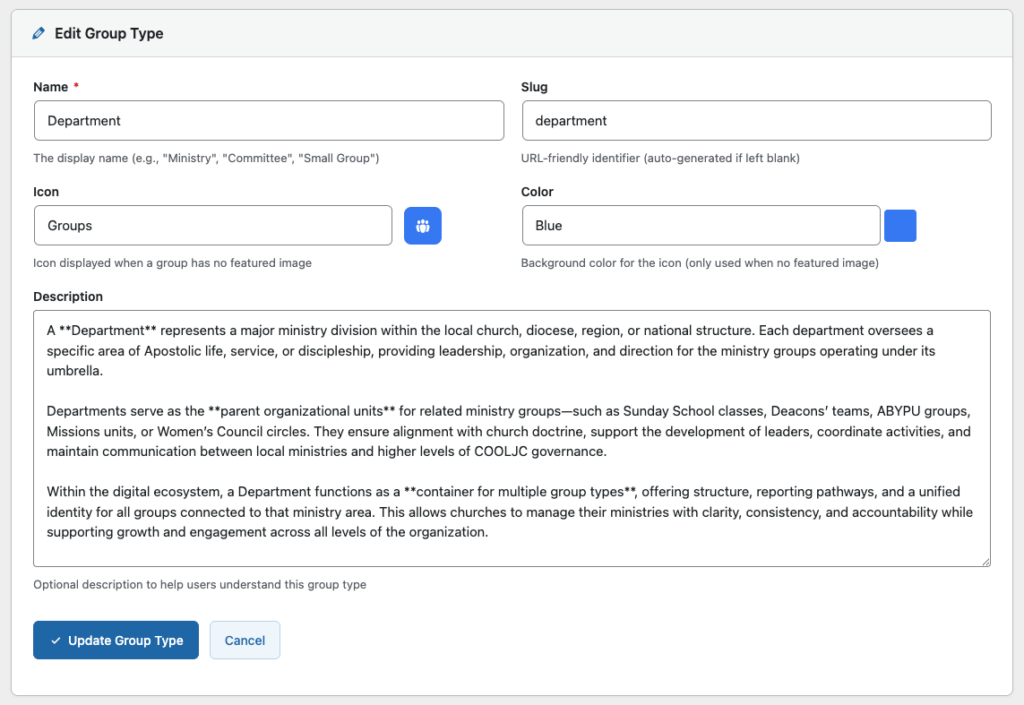Focus the Name field containing Department
The image size is (1024, 705).
point(268,121)
